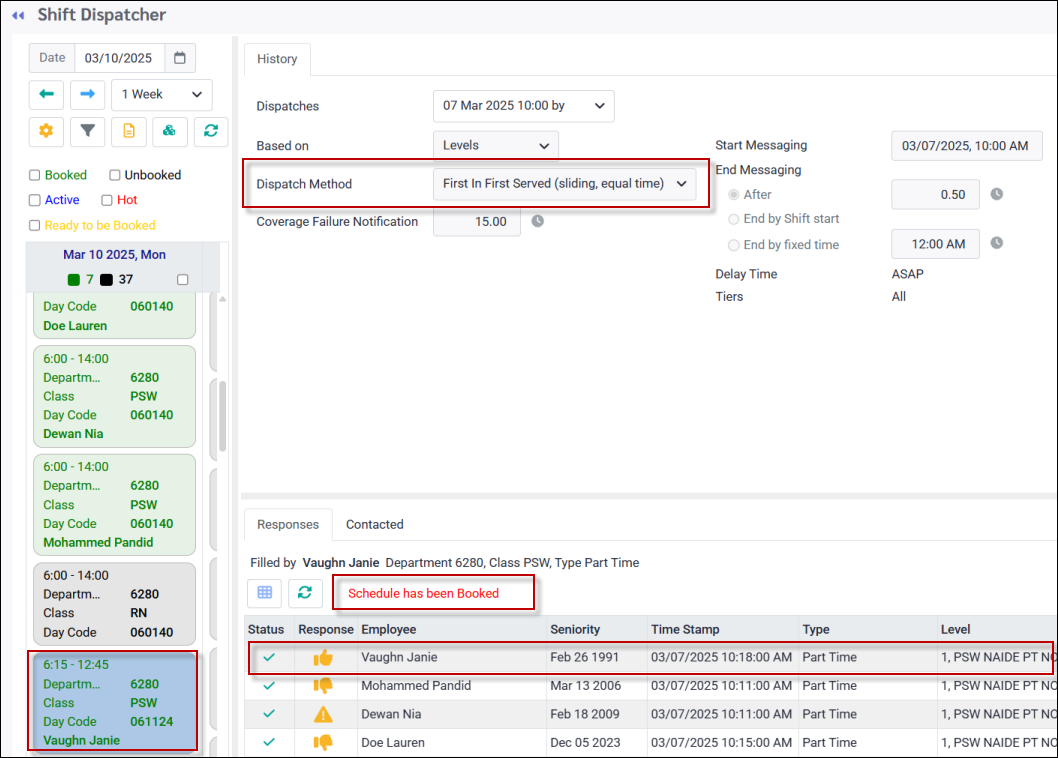The height and width of the screenshot is (758, 1058).
Task: Select the Dewan Nia 6:00 - 14:00 shift card
Action: click(x=114, y=396)
